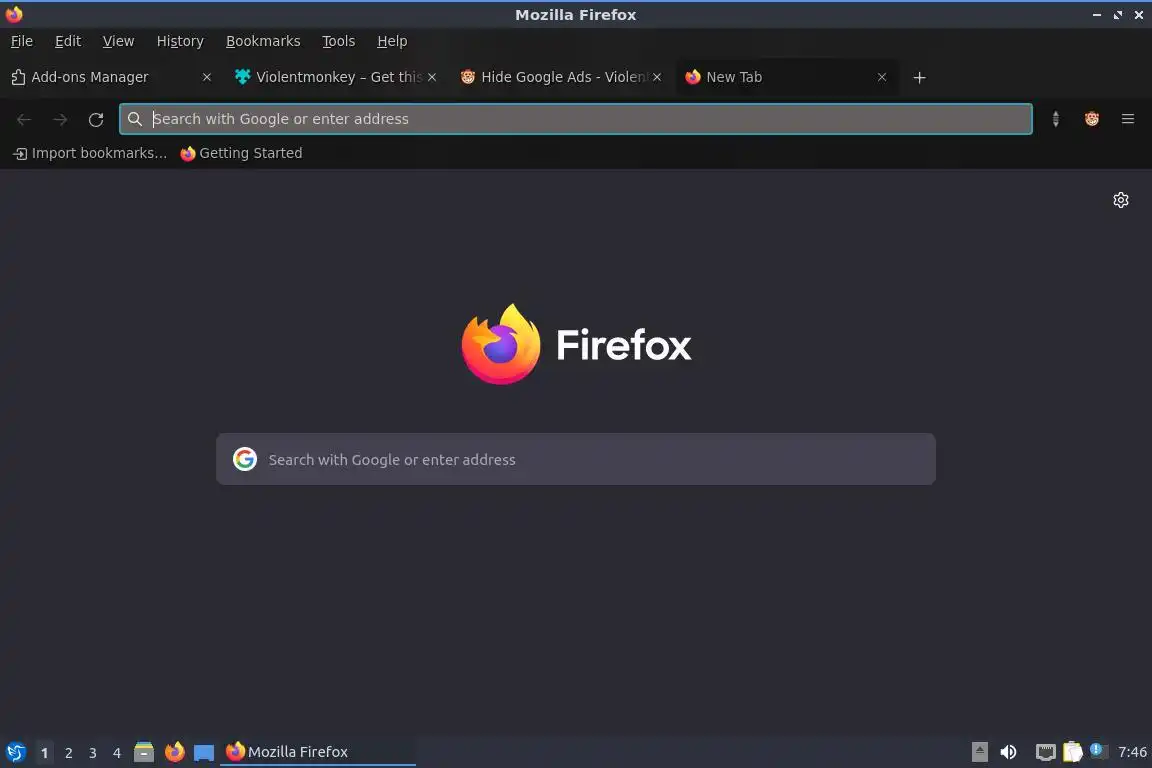This screenshot has width=1152, height=768.
Task: Open the Getting Started bookmark
Action: point(241,153)
